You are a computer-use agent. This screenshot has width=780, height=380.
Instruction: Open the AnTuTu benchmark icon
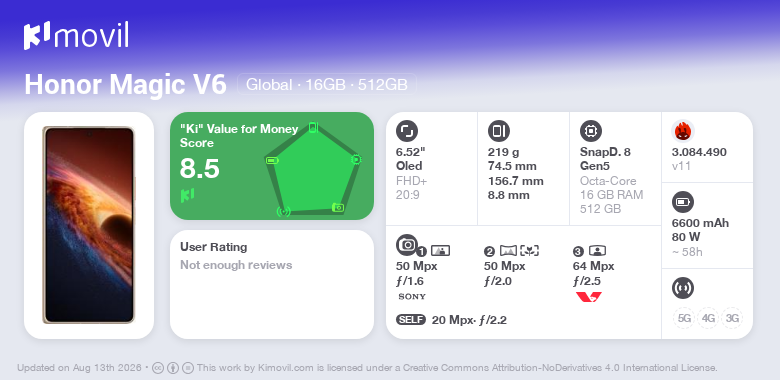pyautogui.click(x=683, y=131)
